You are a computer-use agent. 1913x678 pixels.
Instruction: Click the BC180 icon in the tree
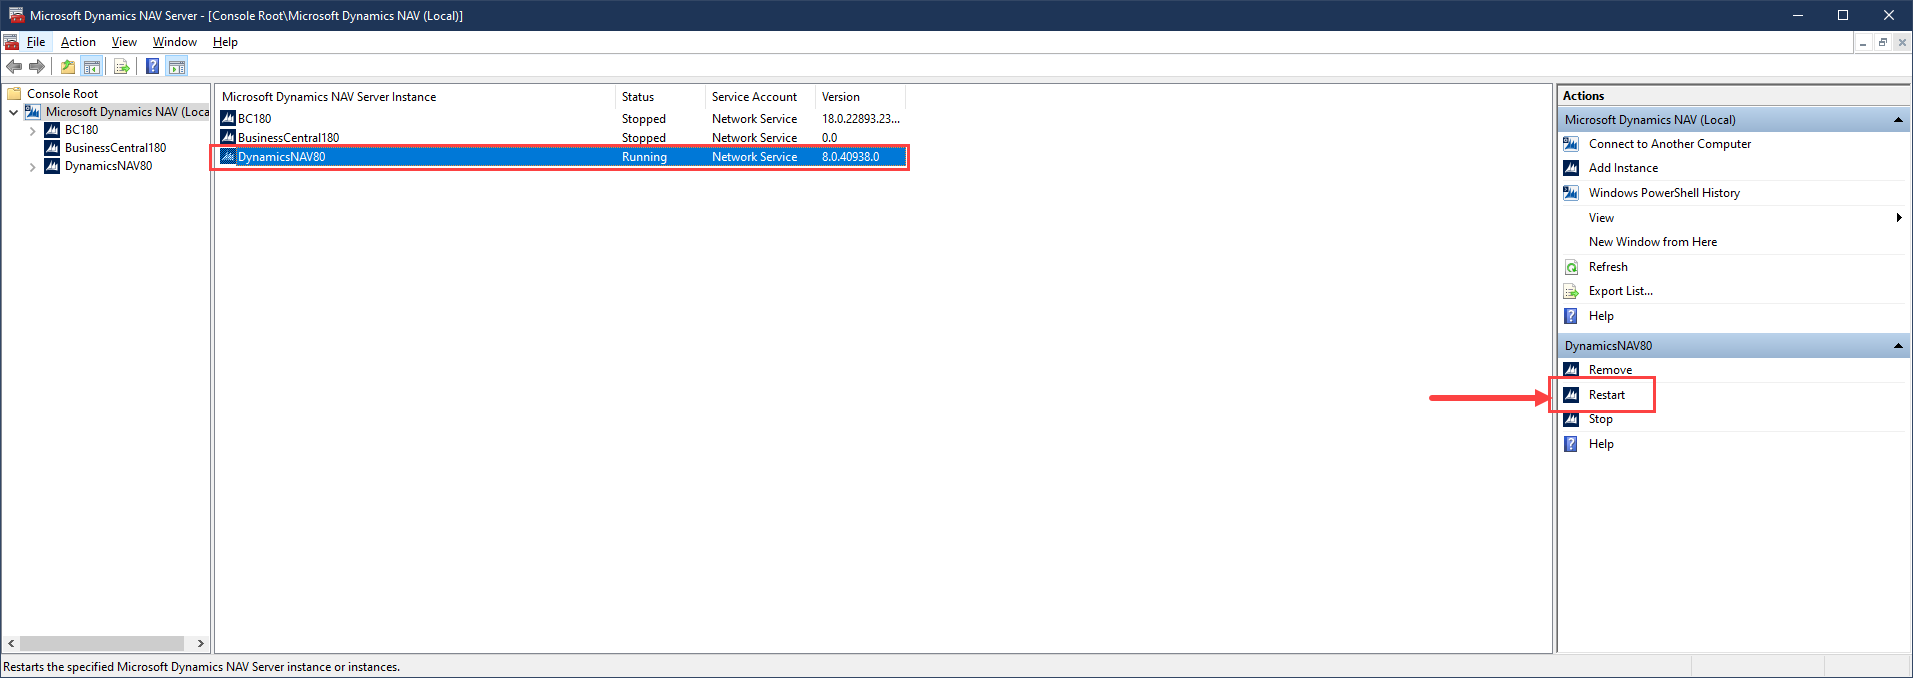52,130
